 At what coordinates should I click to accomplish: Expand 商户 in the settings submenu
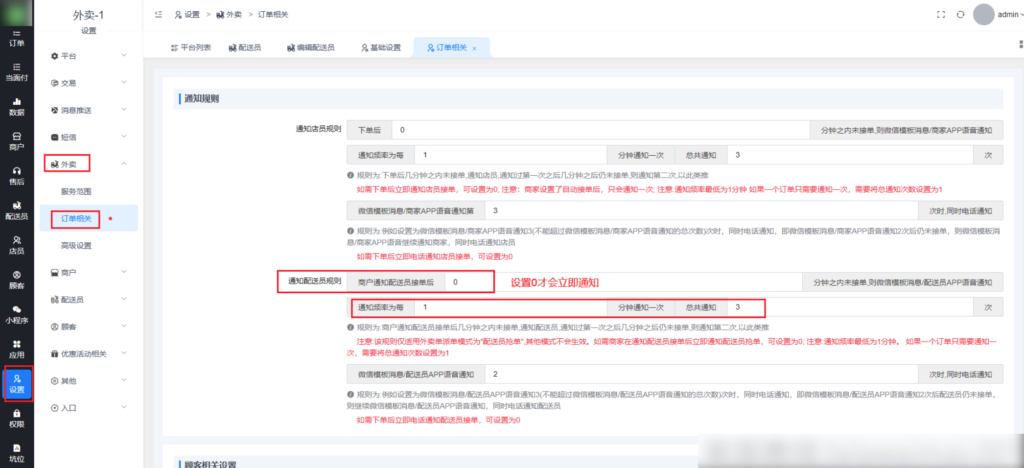tap(88, 272)
